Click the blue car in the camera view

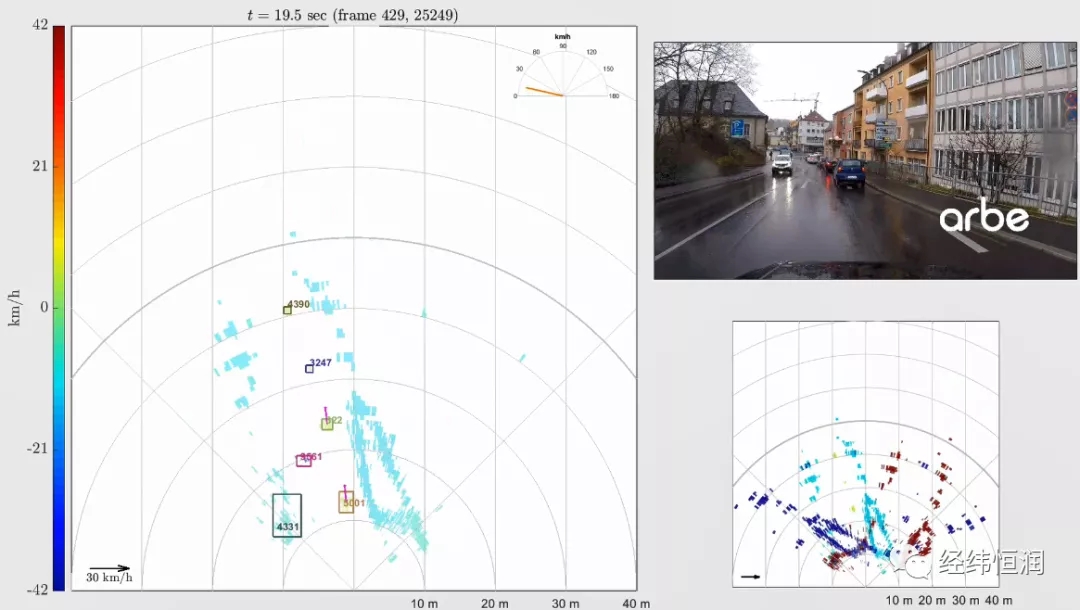(x=849, y=173)
